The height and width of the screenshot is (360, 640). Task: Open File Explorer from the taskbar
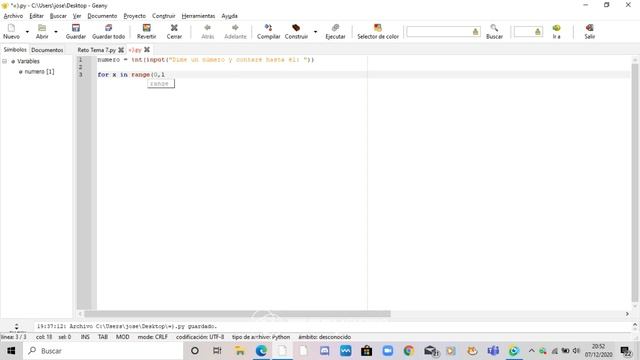click(x=240, y=351)
